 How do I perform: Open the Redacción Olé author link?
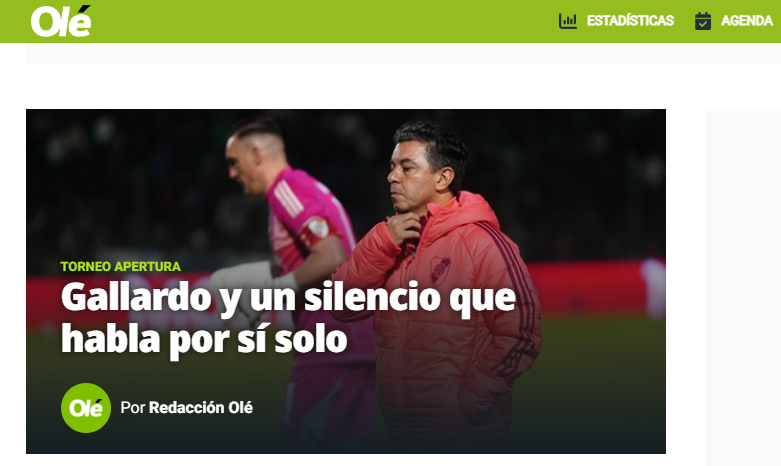point(201,408)
